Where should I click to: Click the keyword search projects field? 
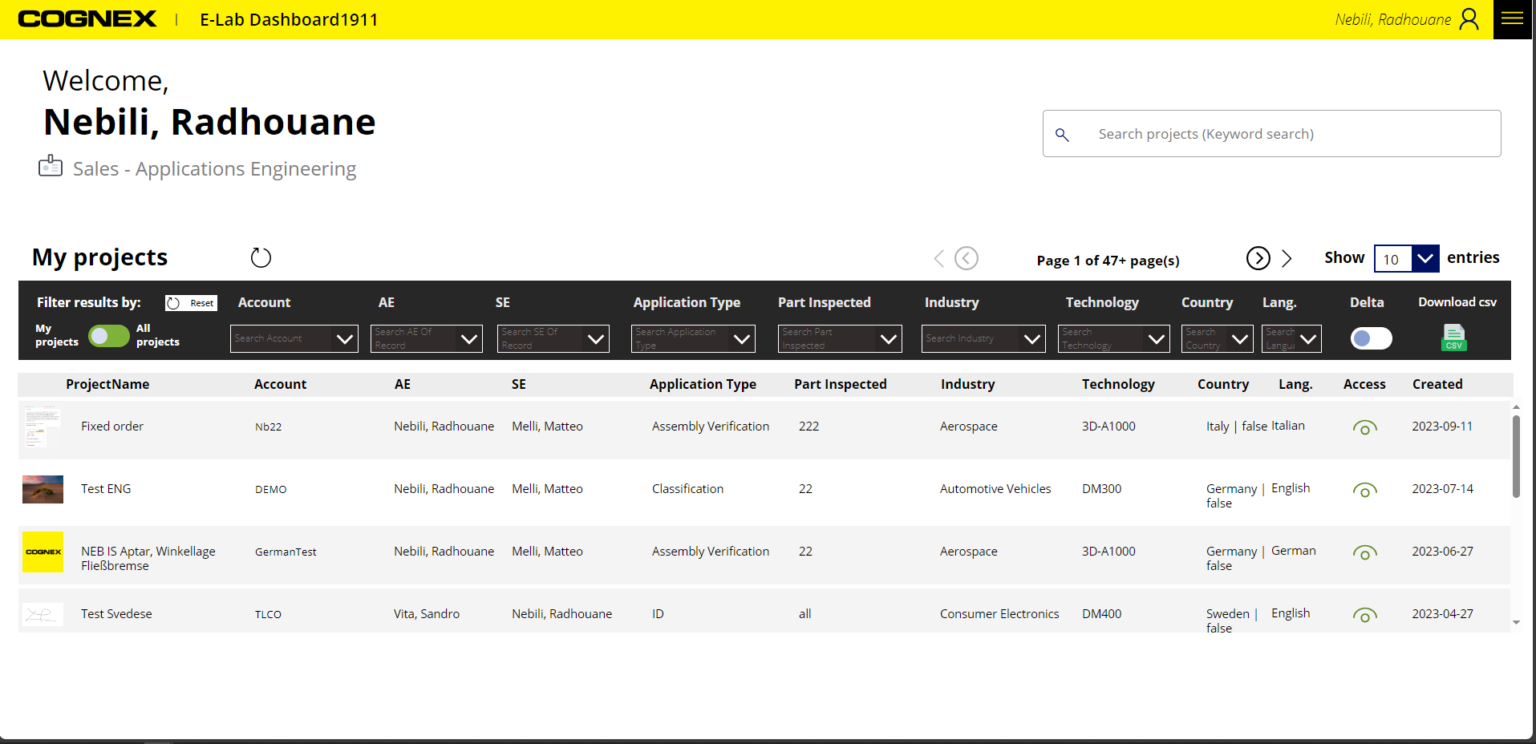point(1271,134)
